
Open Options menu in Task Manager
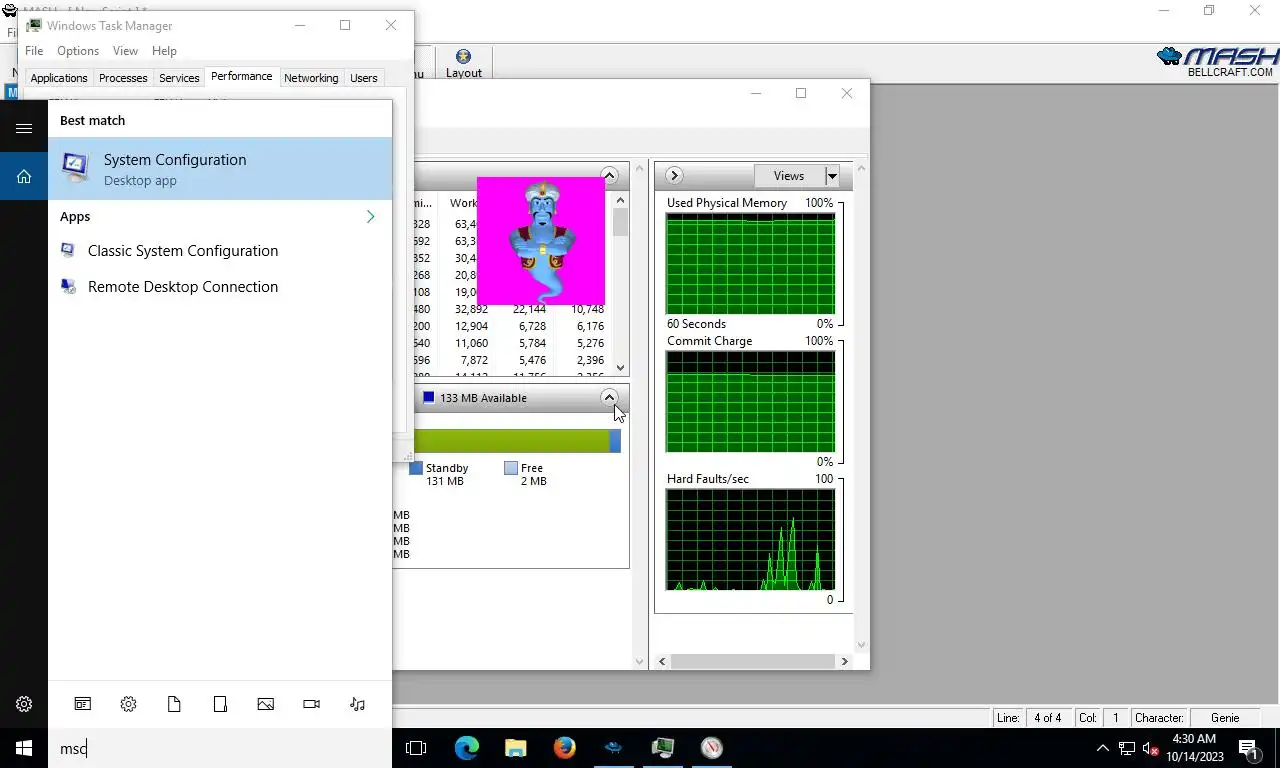(x=78, y=51)
